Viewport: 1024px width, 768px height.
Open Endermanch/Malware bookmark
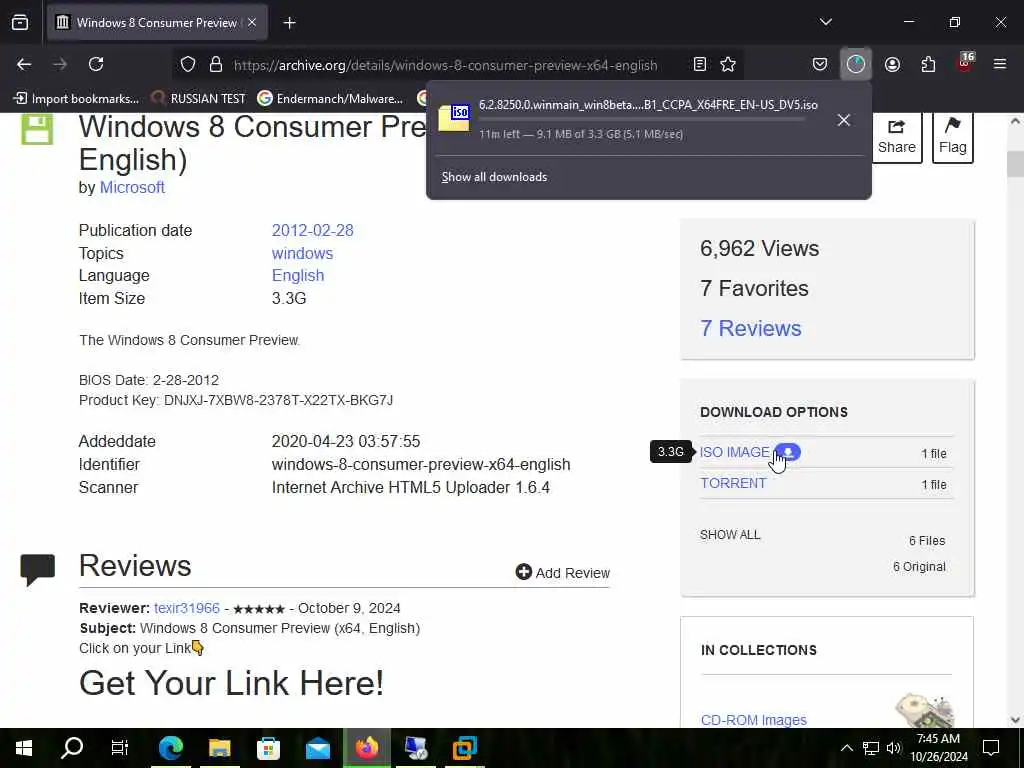(330, 99)
